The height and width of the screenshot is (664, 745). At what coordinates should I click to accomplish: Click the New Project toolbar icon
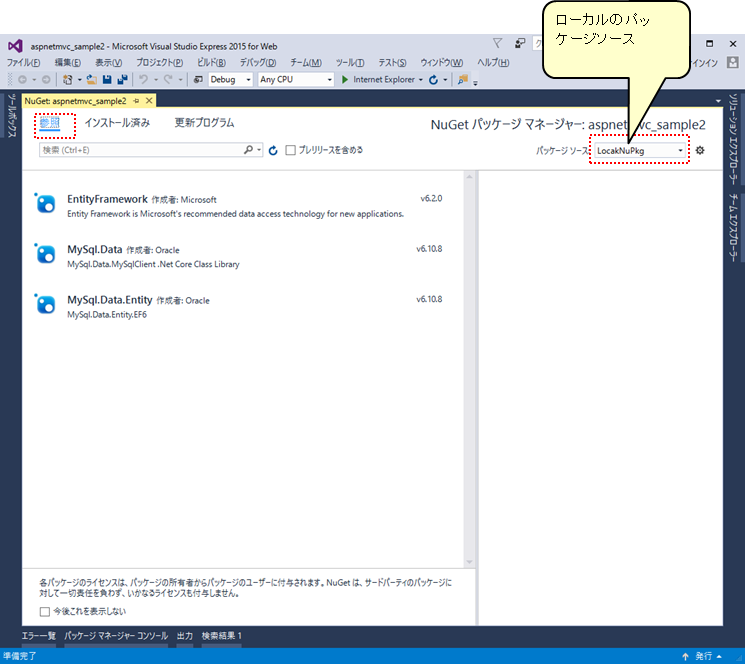68,80
